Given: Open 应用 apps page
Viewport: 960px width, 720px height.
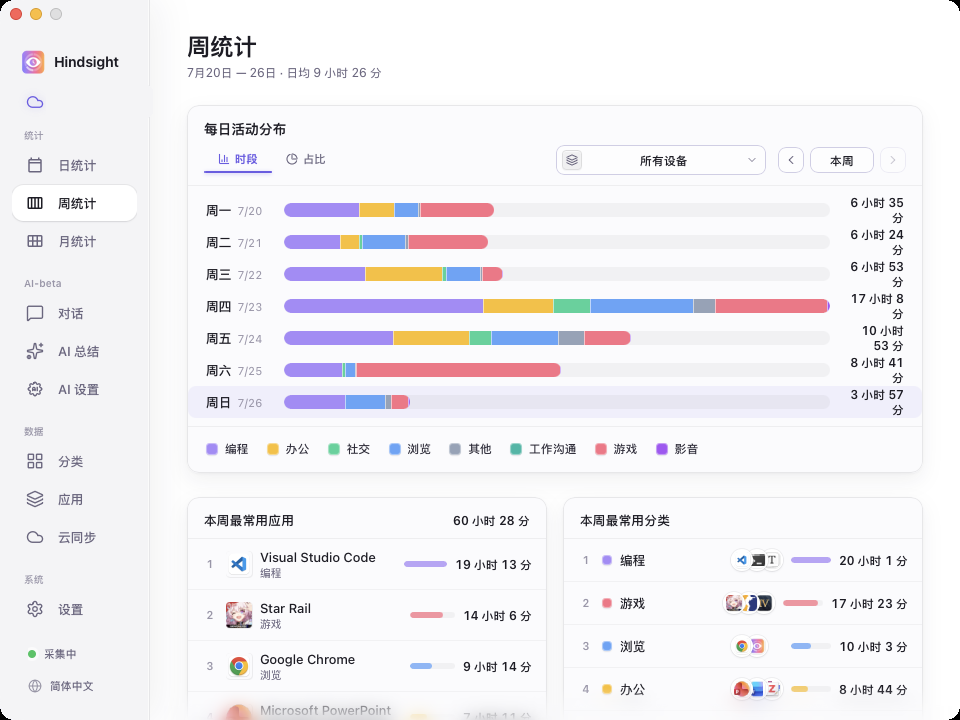Looking at the screenshot, I should [74, 500].
